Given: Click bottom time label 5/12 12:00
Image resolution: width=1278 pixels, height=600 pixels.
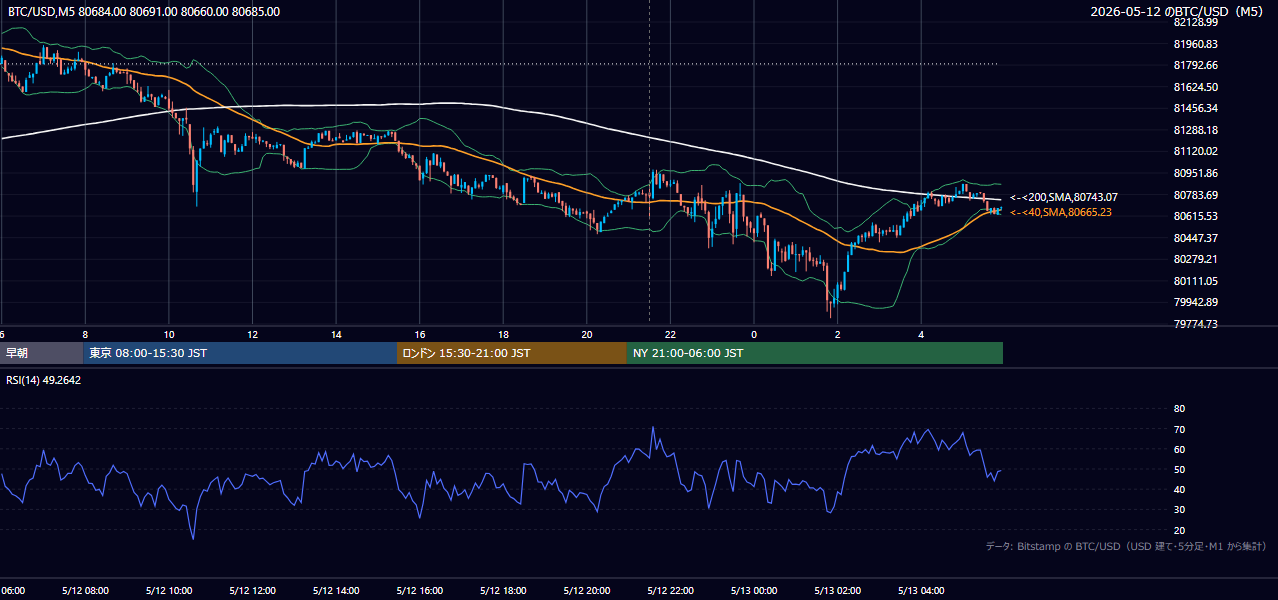Looking at the screenshot, I should click(x=252, y=591).
